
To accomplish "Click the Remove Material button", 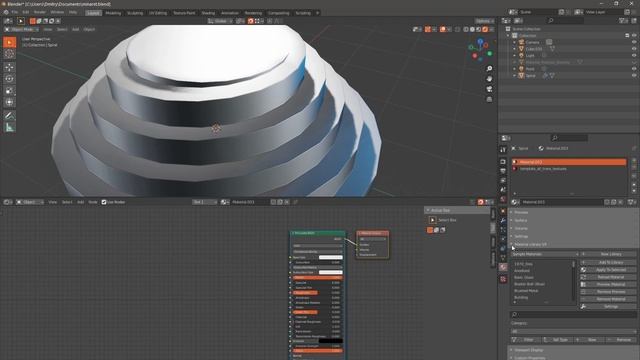I will pos(608,299).
